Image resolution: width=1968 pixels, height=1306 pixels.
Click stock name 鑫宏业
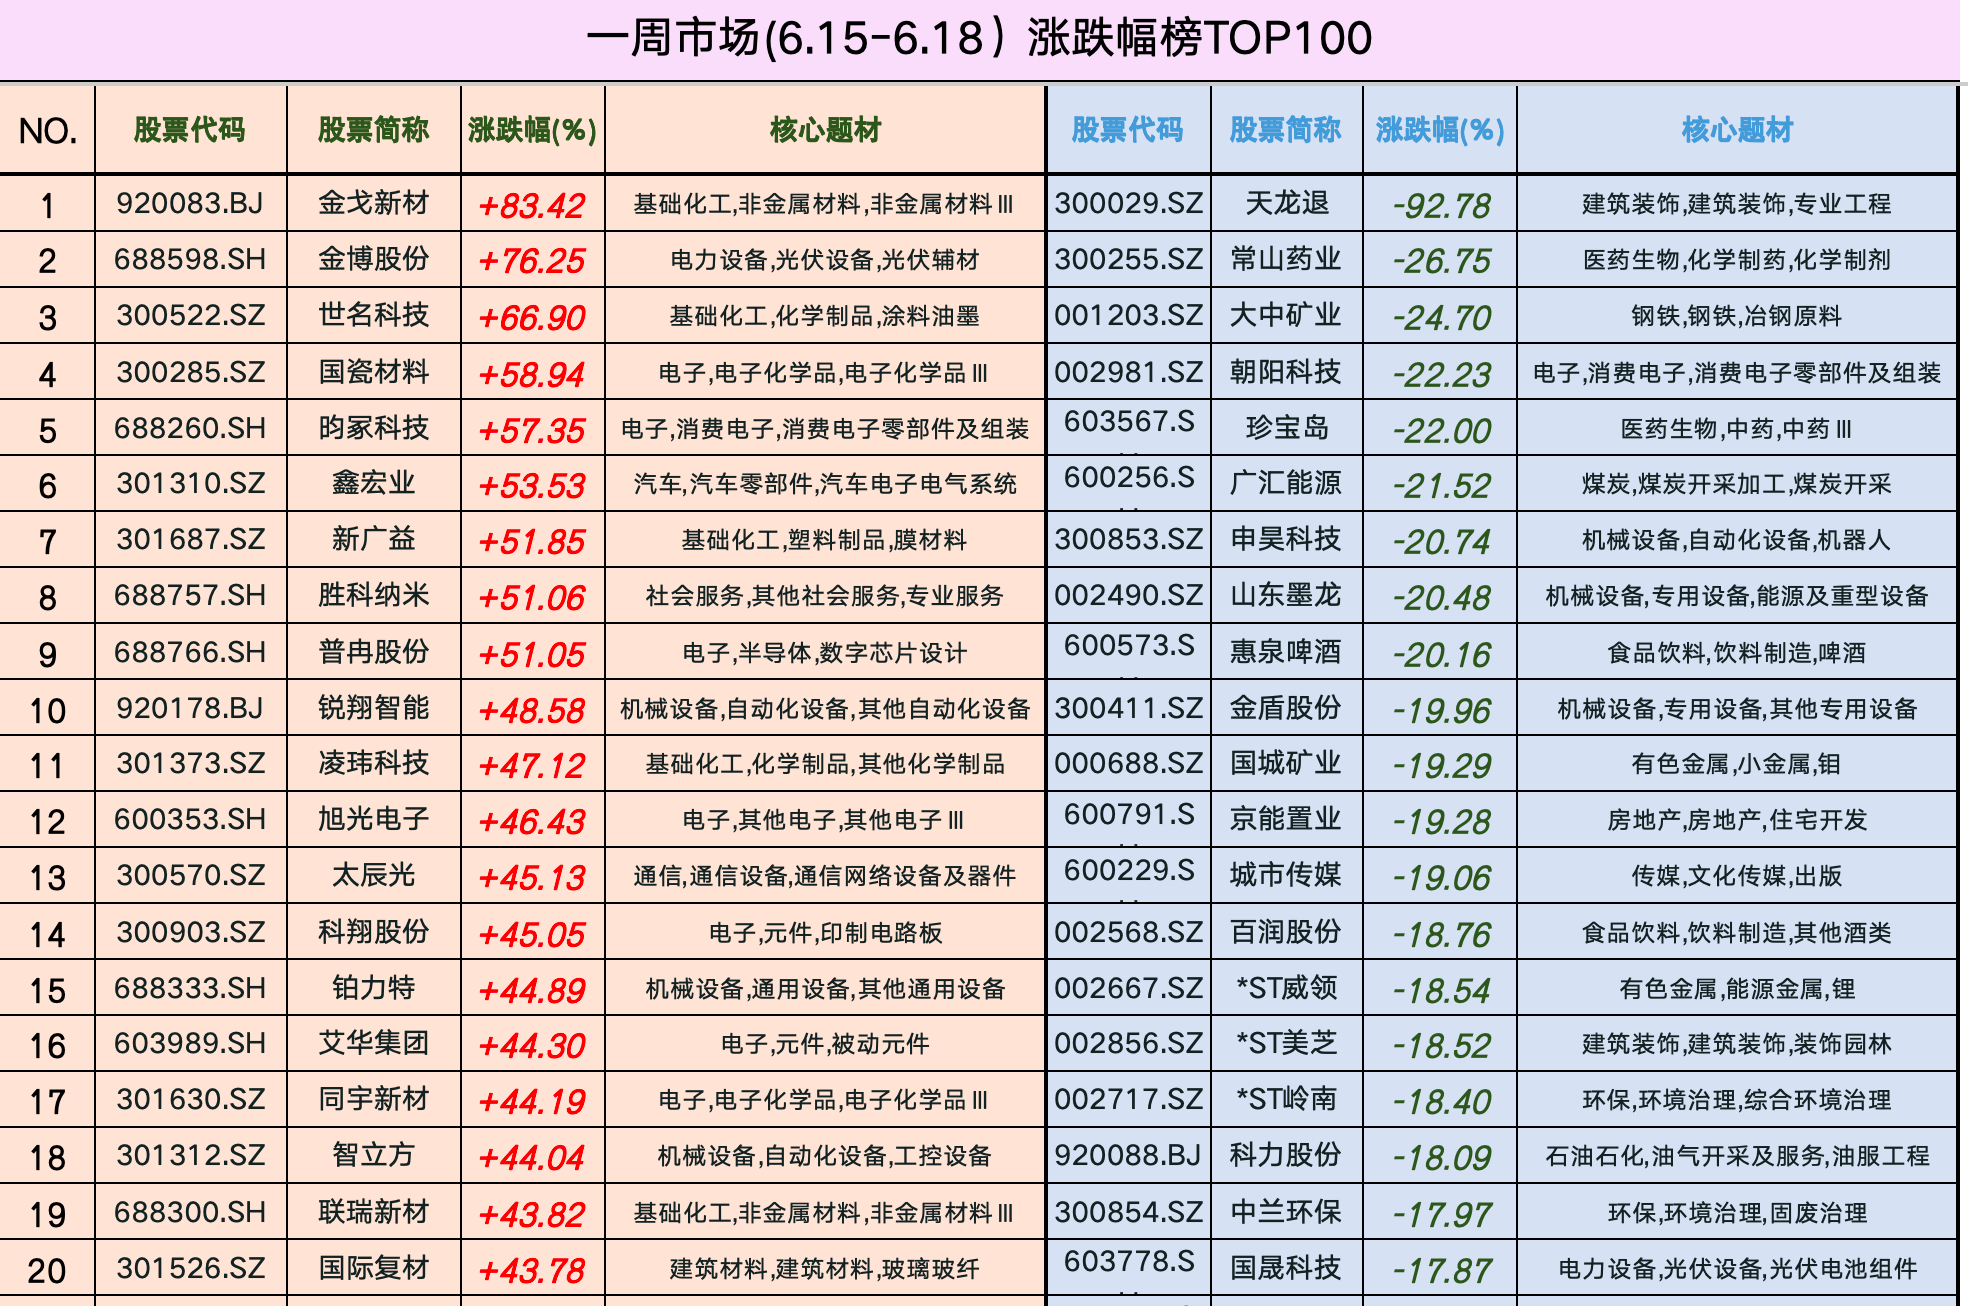[373, 483]
